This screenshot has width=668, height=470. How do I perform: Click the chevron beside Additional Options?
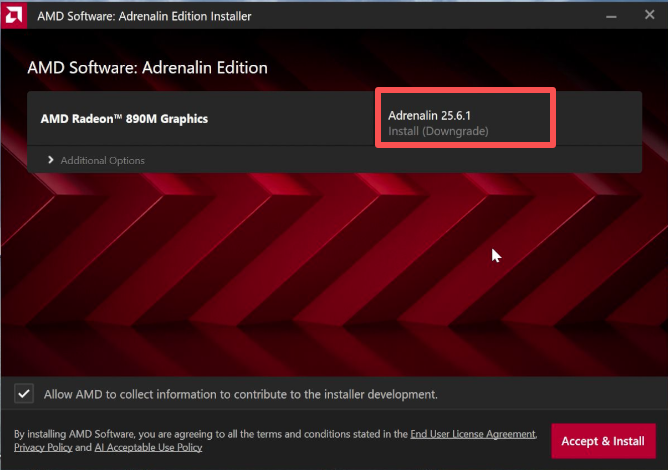pyautogui.click(x=50, y=160)
